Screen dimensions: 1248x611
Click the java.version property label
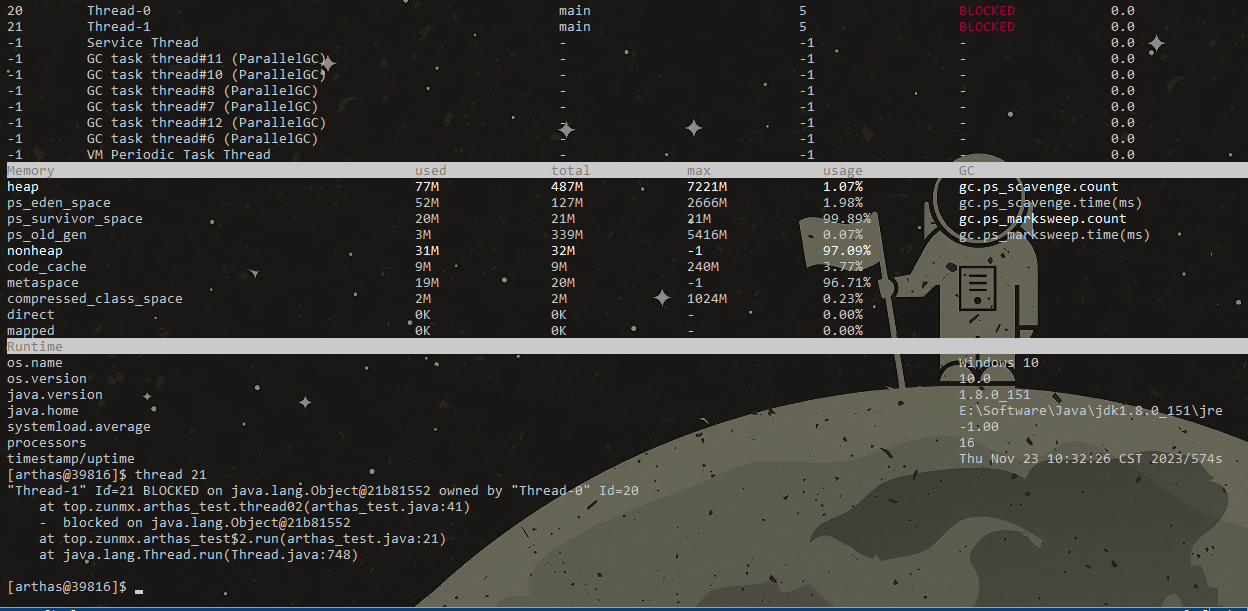point(55,395)
